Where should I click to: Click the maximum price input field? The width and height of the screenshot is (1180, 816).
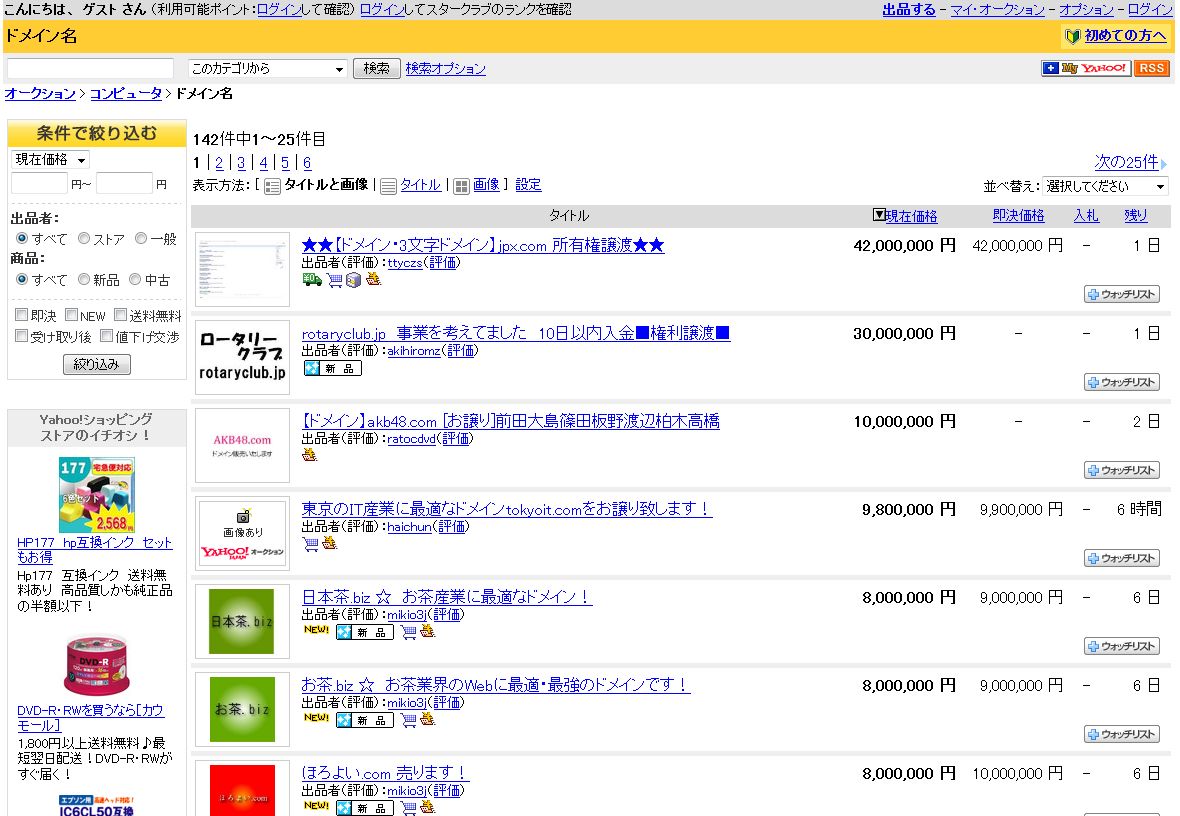(125, 184)
